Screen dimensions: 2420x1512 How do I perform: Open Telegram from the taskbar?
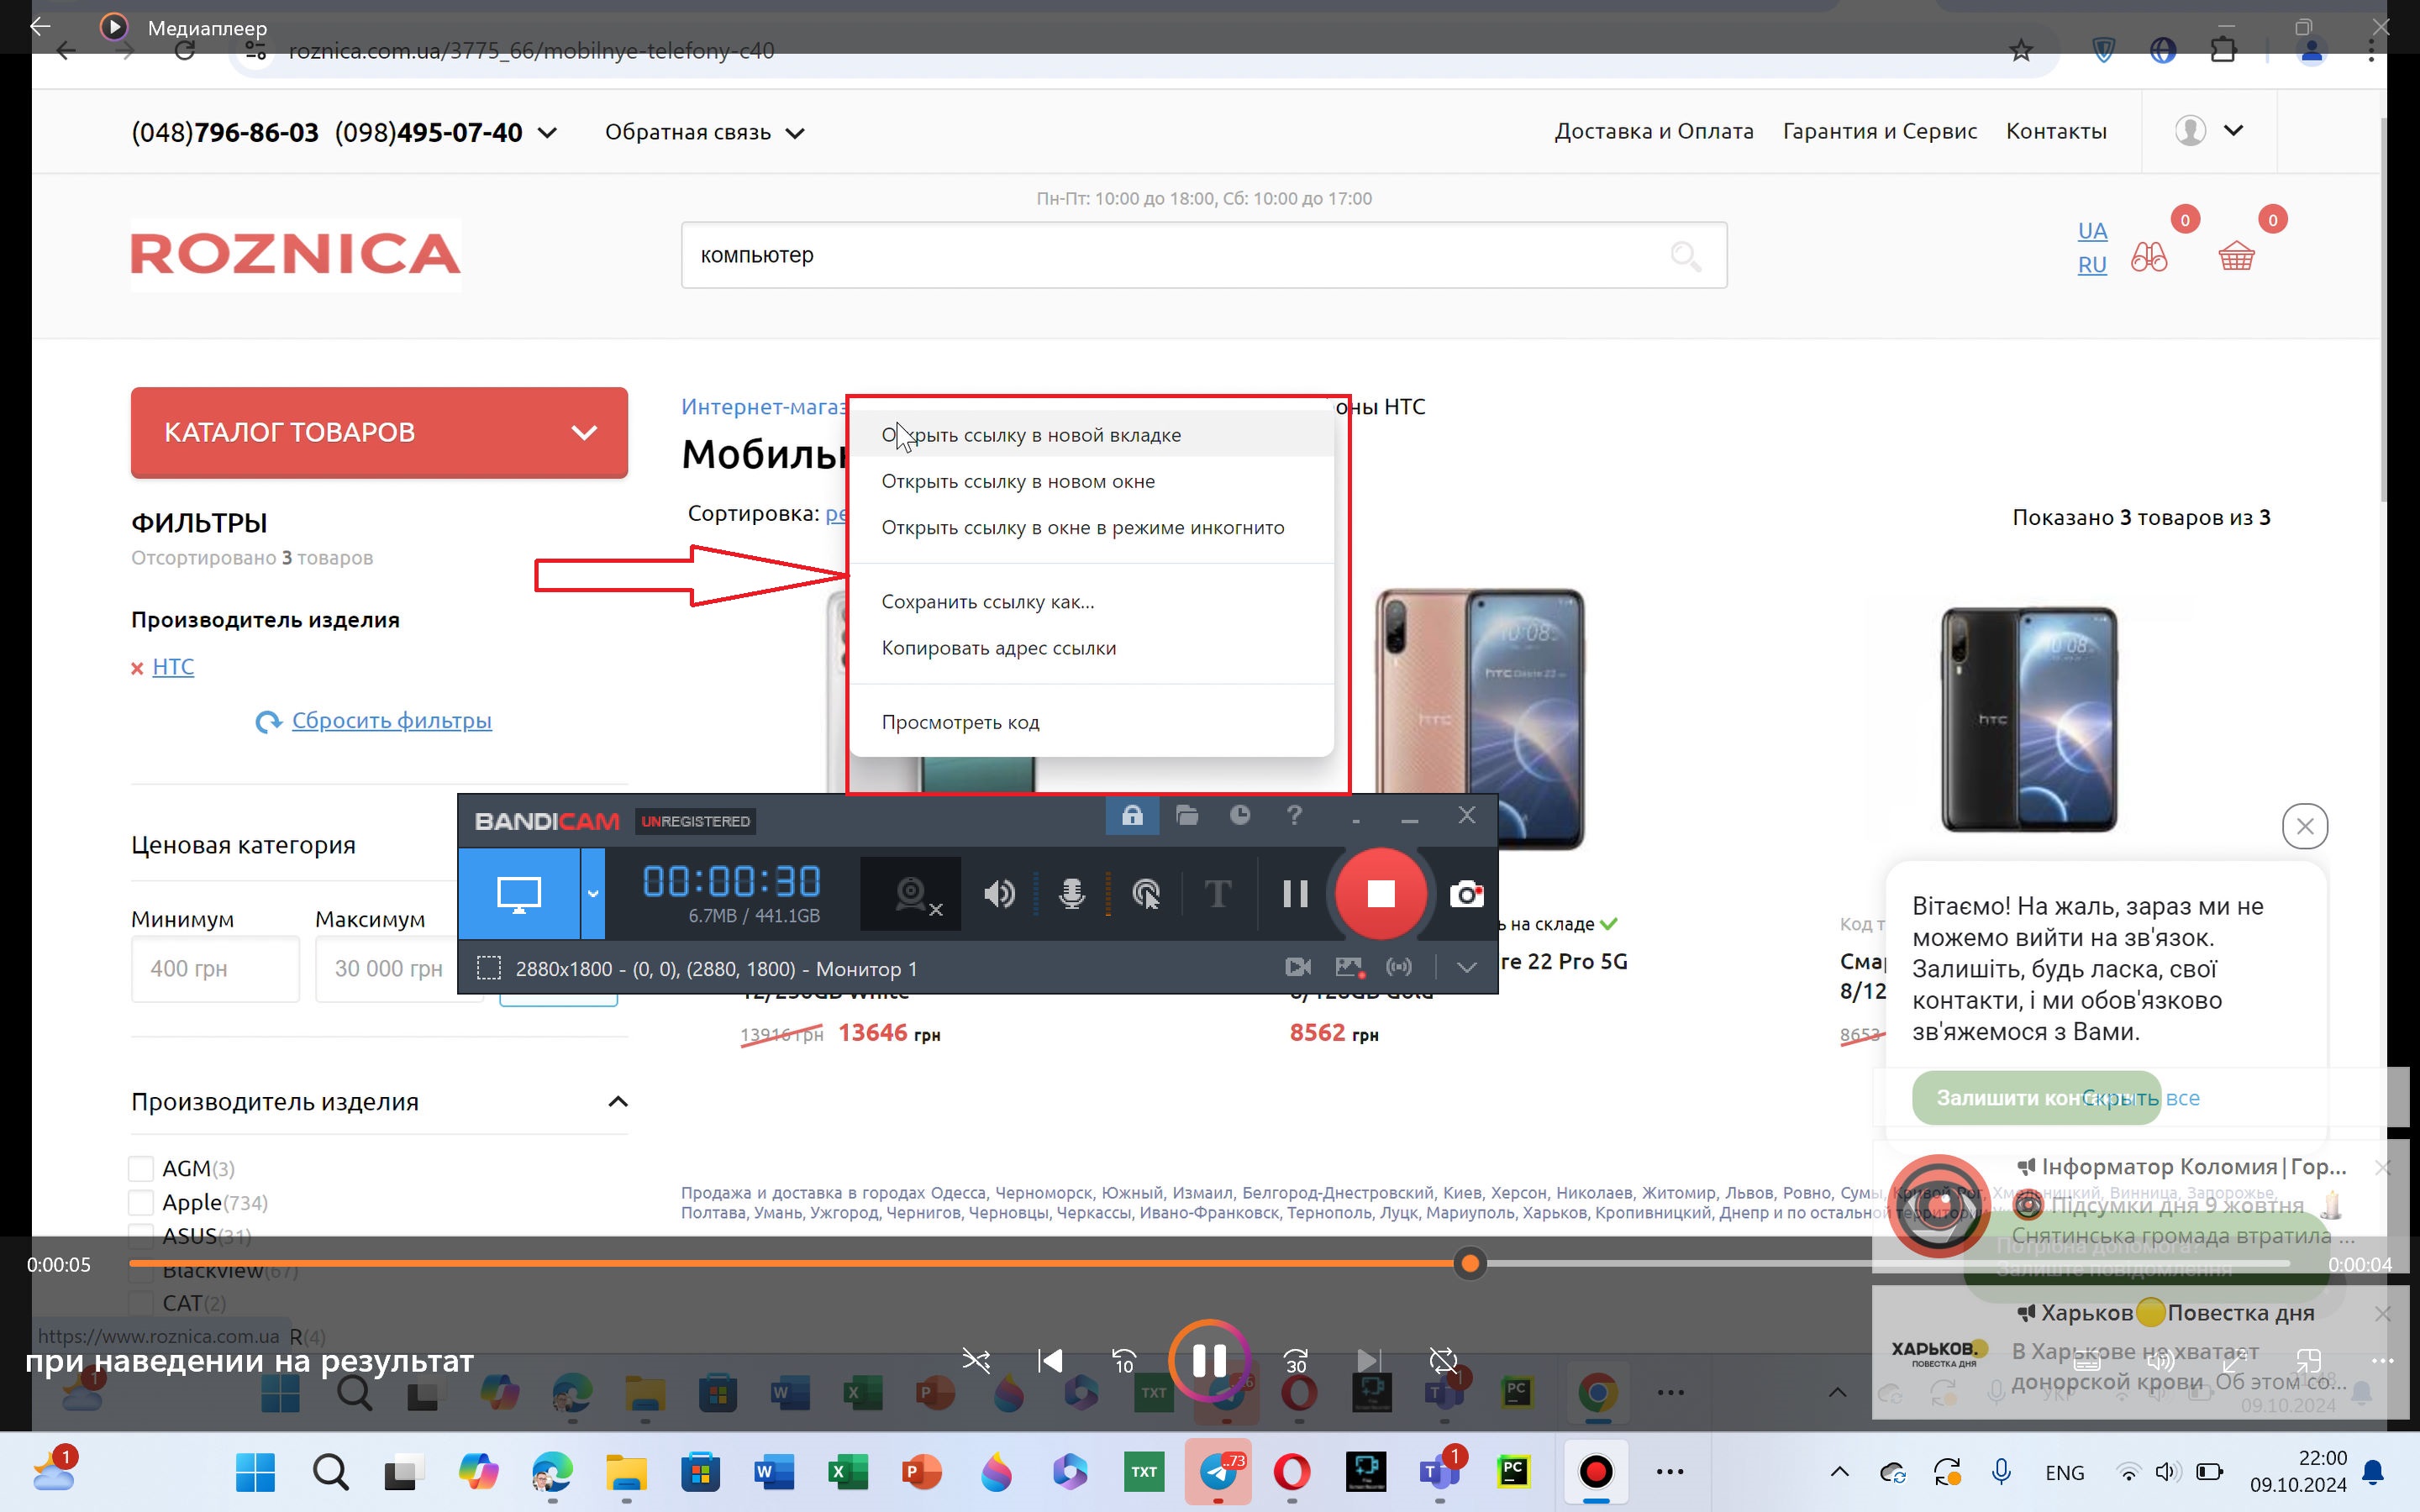(x=1217, y=1472)
